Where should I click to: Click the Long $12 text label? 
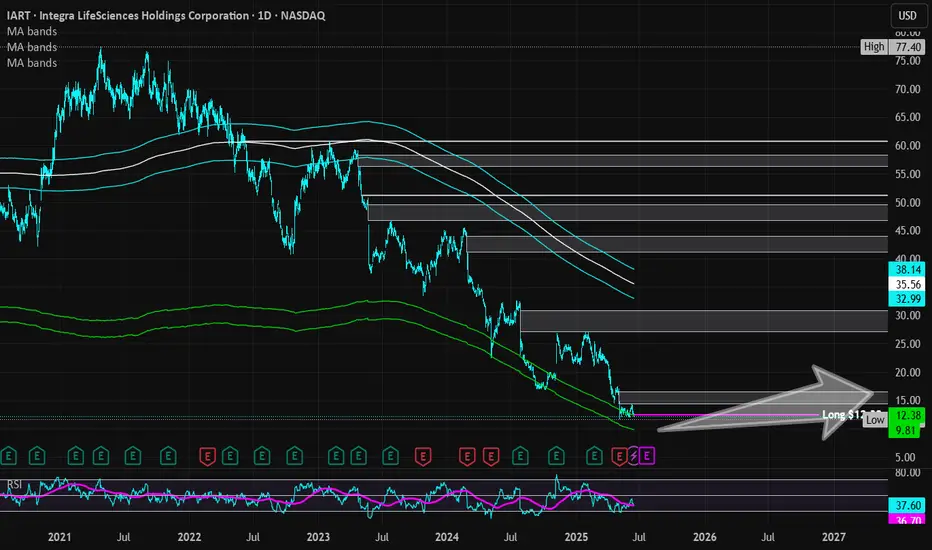tap(851, 414)
